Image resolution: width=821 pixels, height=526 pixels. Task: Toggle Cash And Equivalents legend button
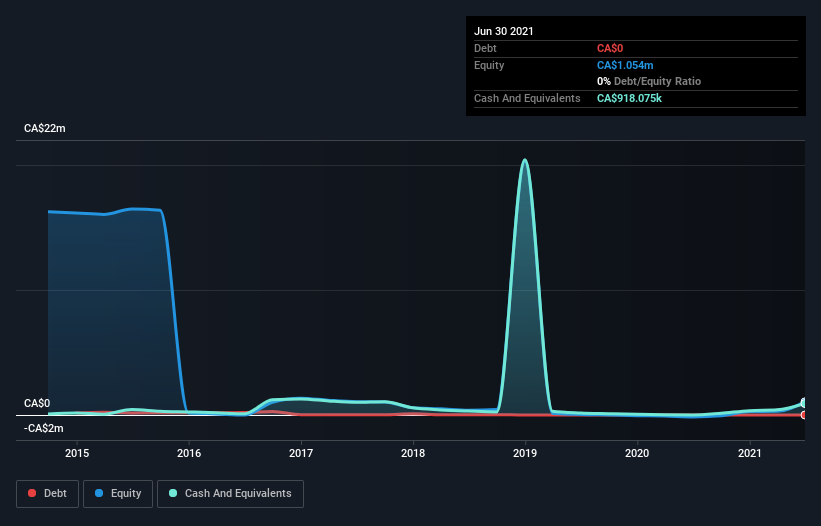coord(230,494)
